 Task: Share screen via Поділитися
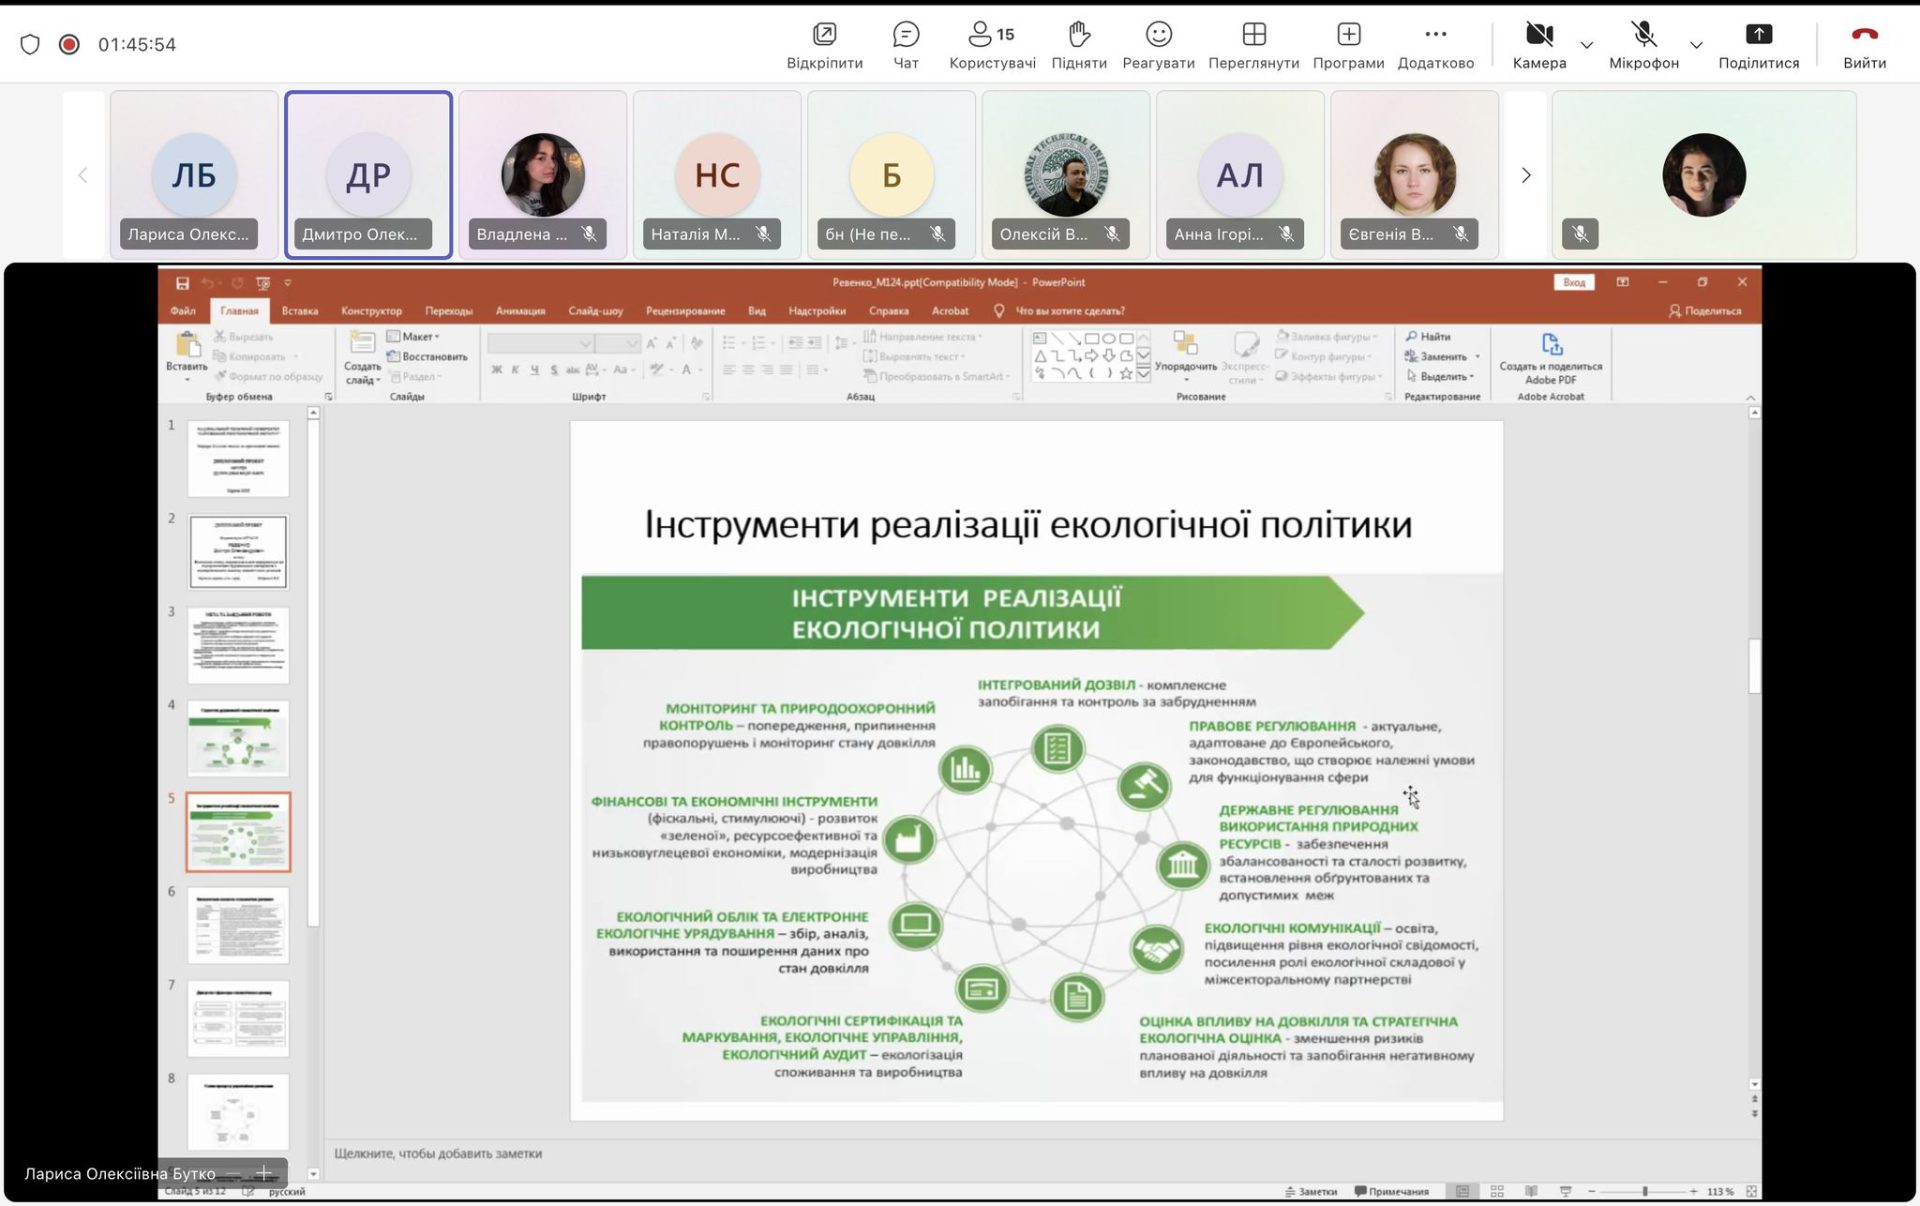1758,45
